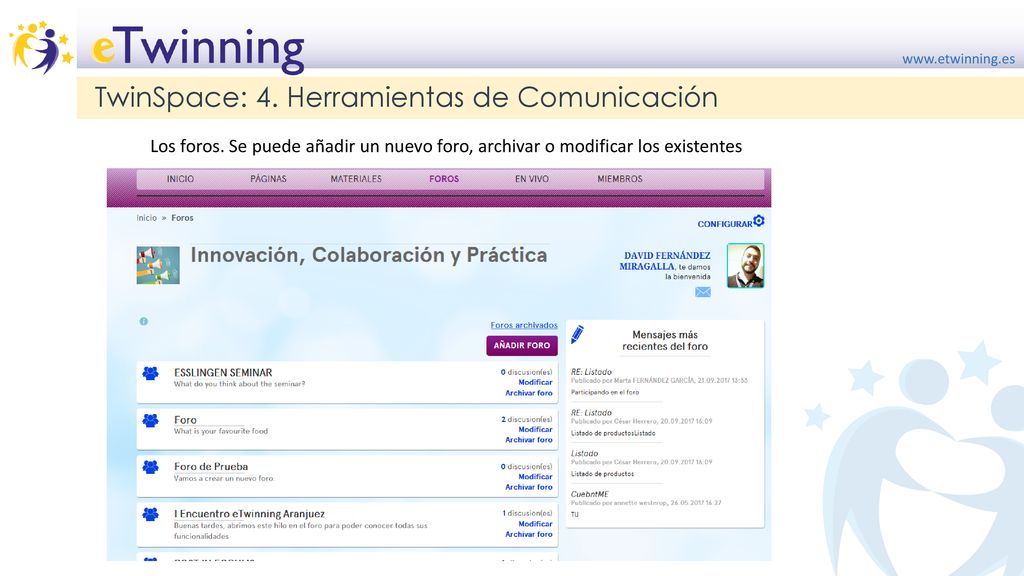The width and height of the screenshot is (1024, 576).
Task: Click Modificar for ESSLINGEN SEMINAR
Action: coord(536,383)
